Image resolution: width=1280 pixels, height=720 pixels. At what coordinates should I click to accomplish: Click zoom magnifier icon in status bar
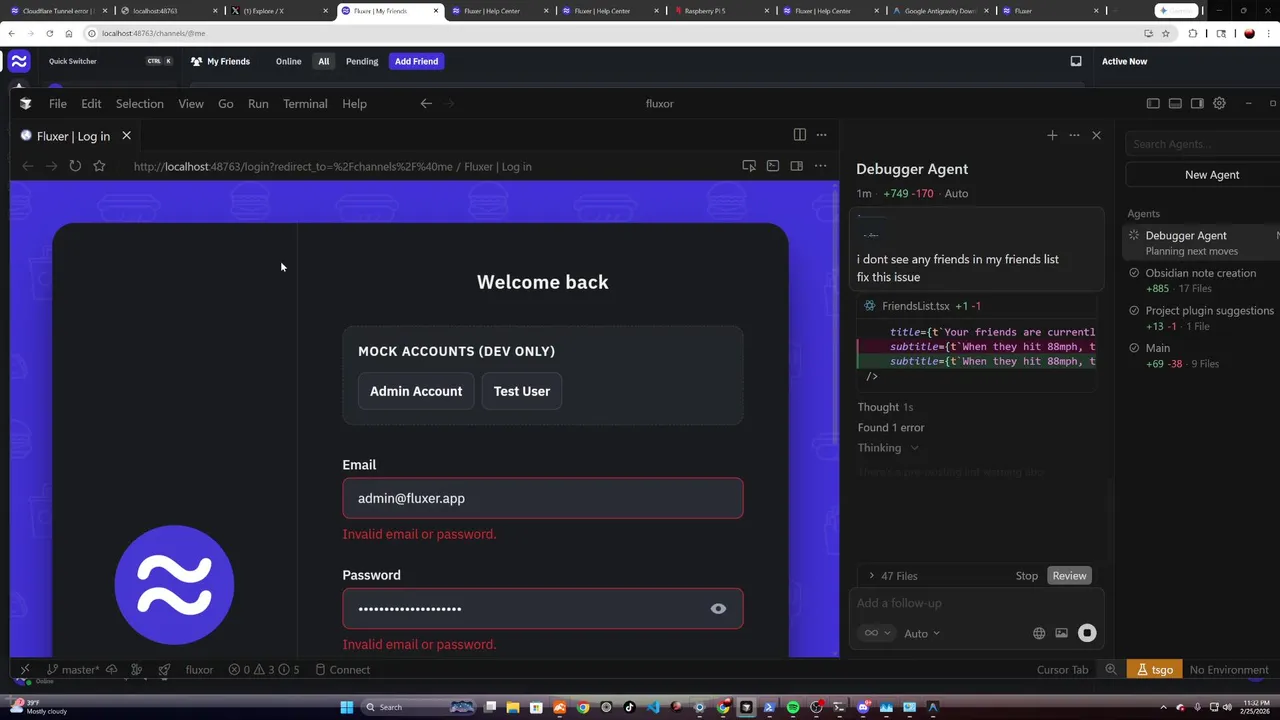(x=1111, y=670)
